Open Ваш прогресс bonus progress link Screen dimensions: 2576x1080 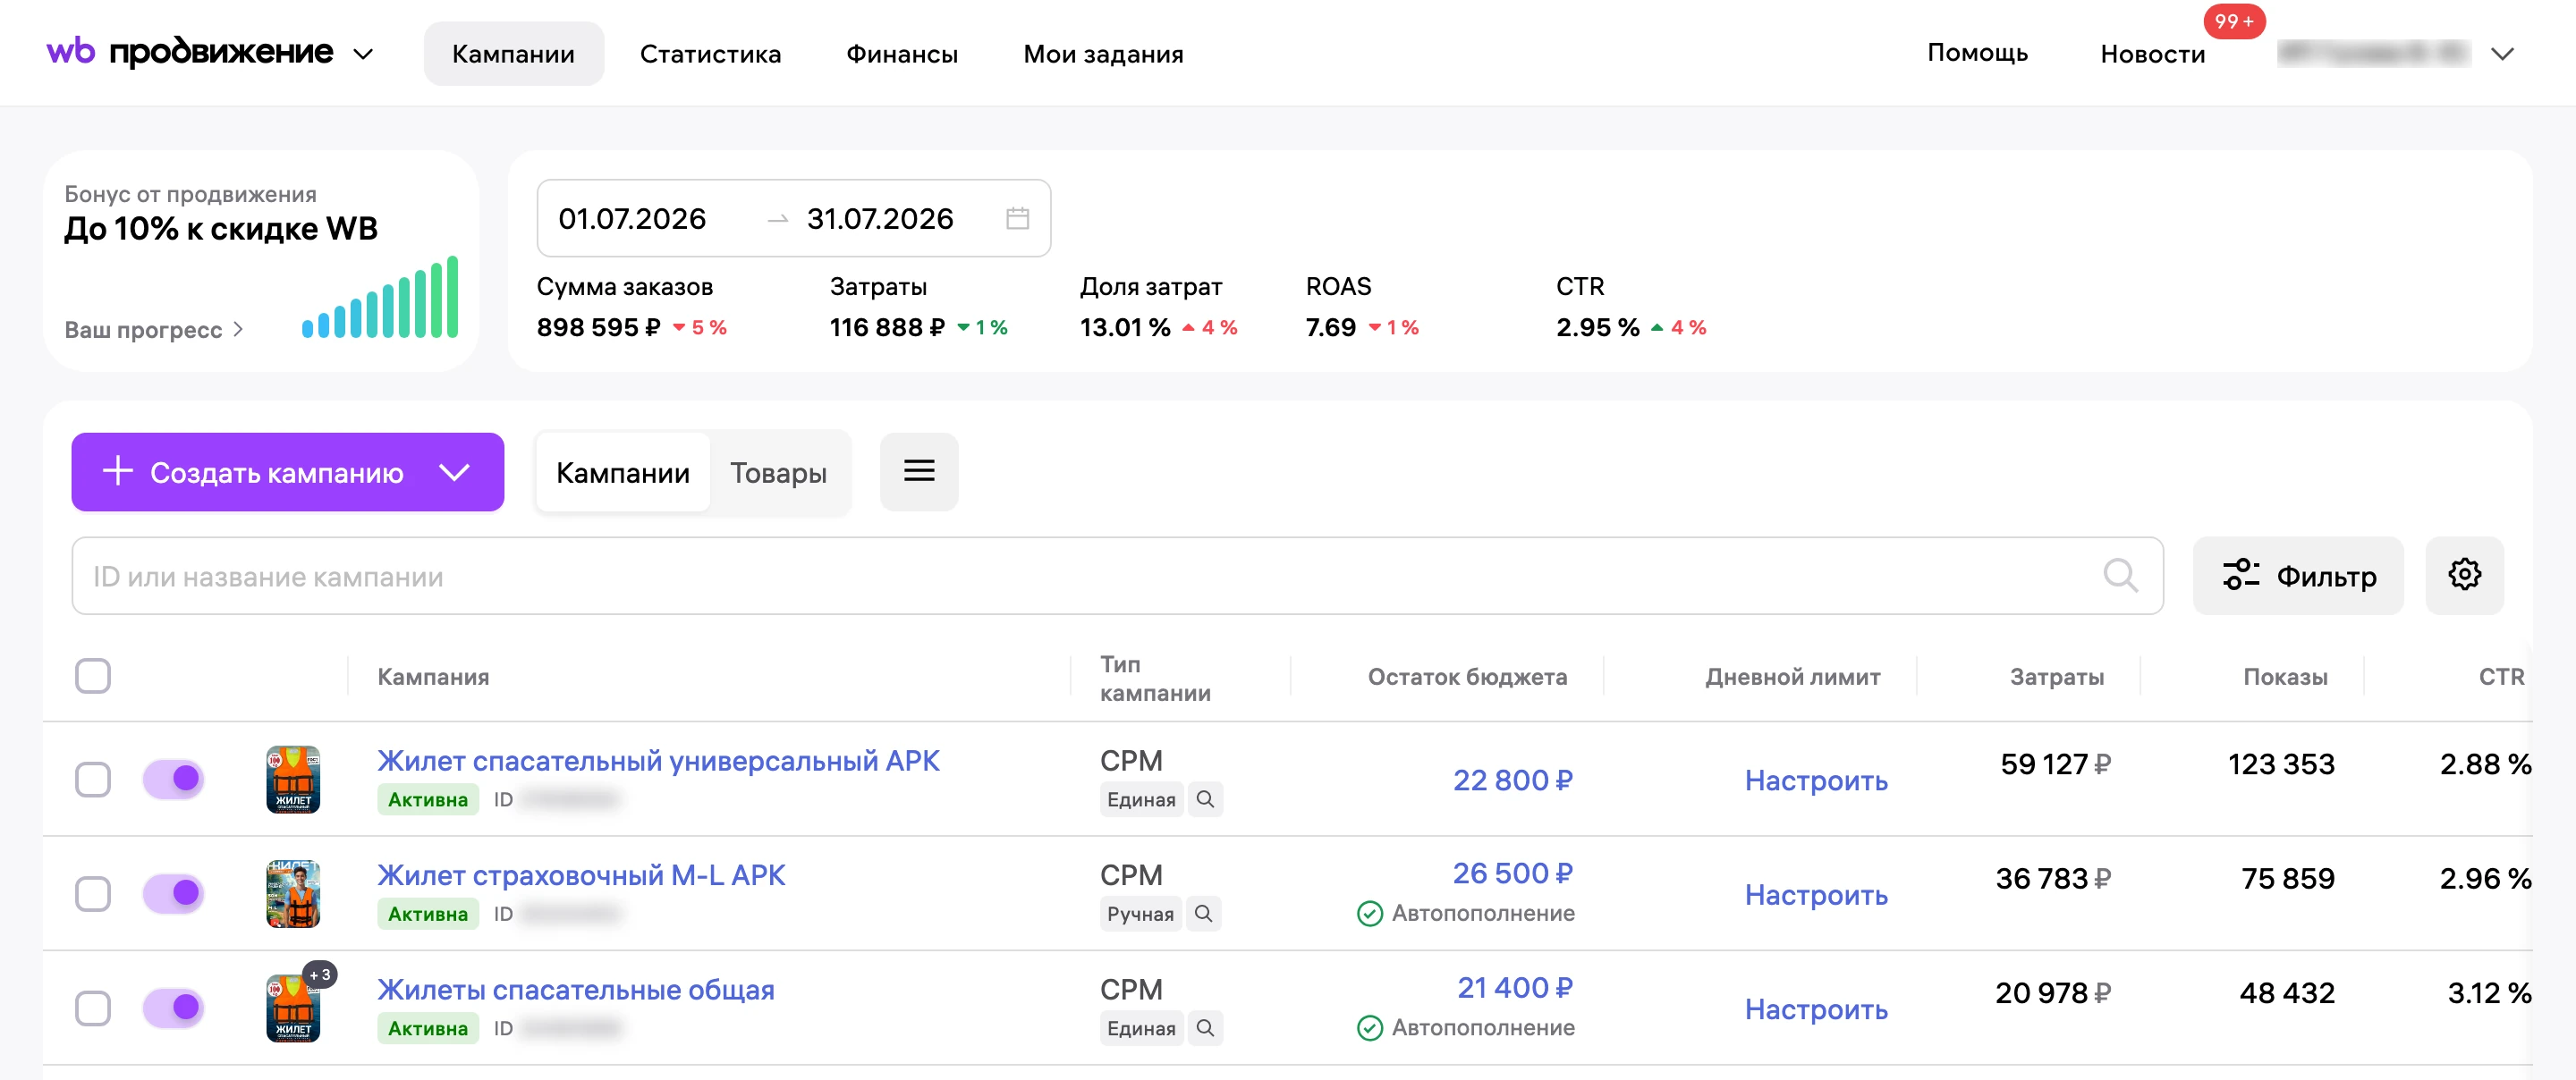[x=154, y=329]
